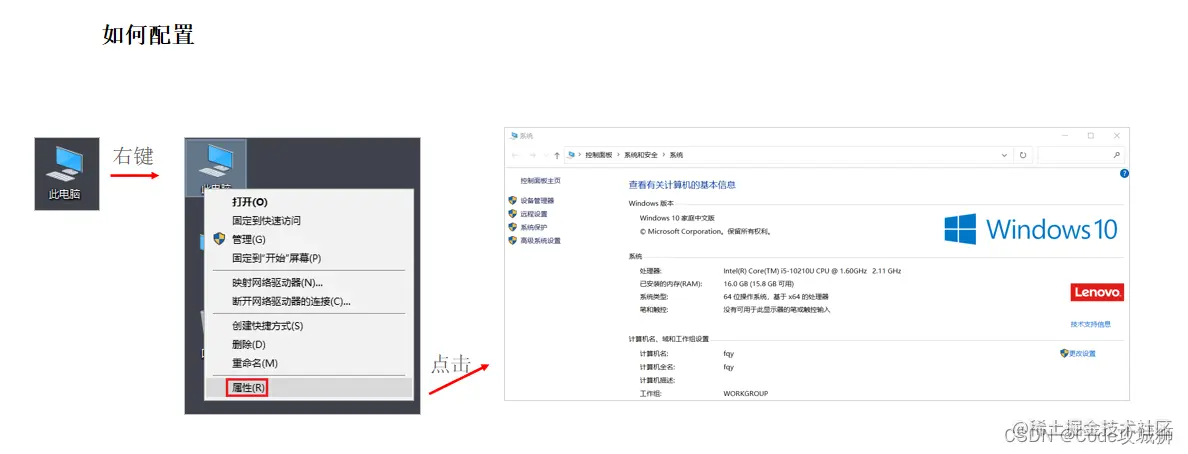Click the computer icon in the address bar

pos(571,155)
